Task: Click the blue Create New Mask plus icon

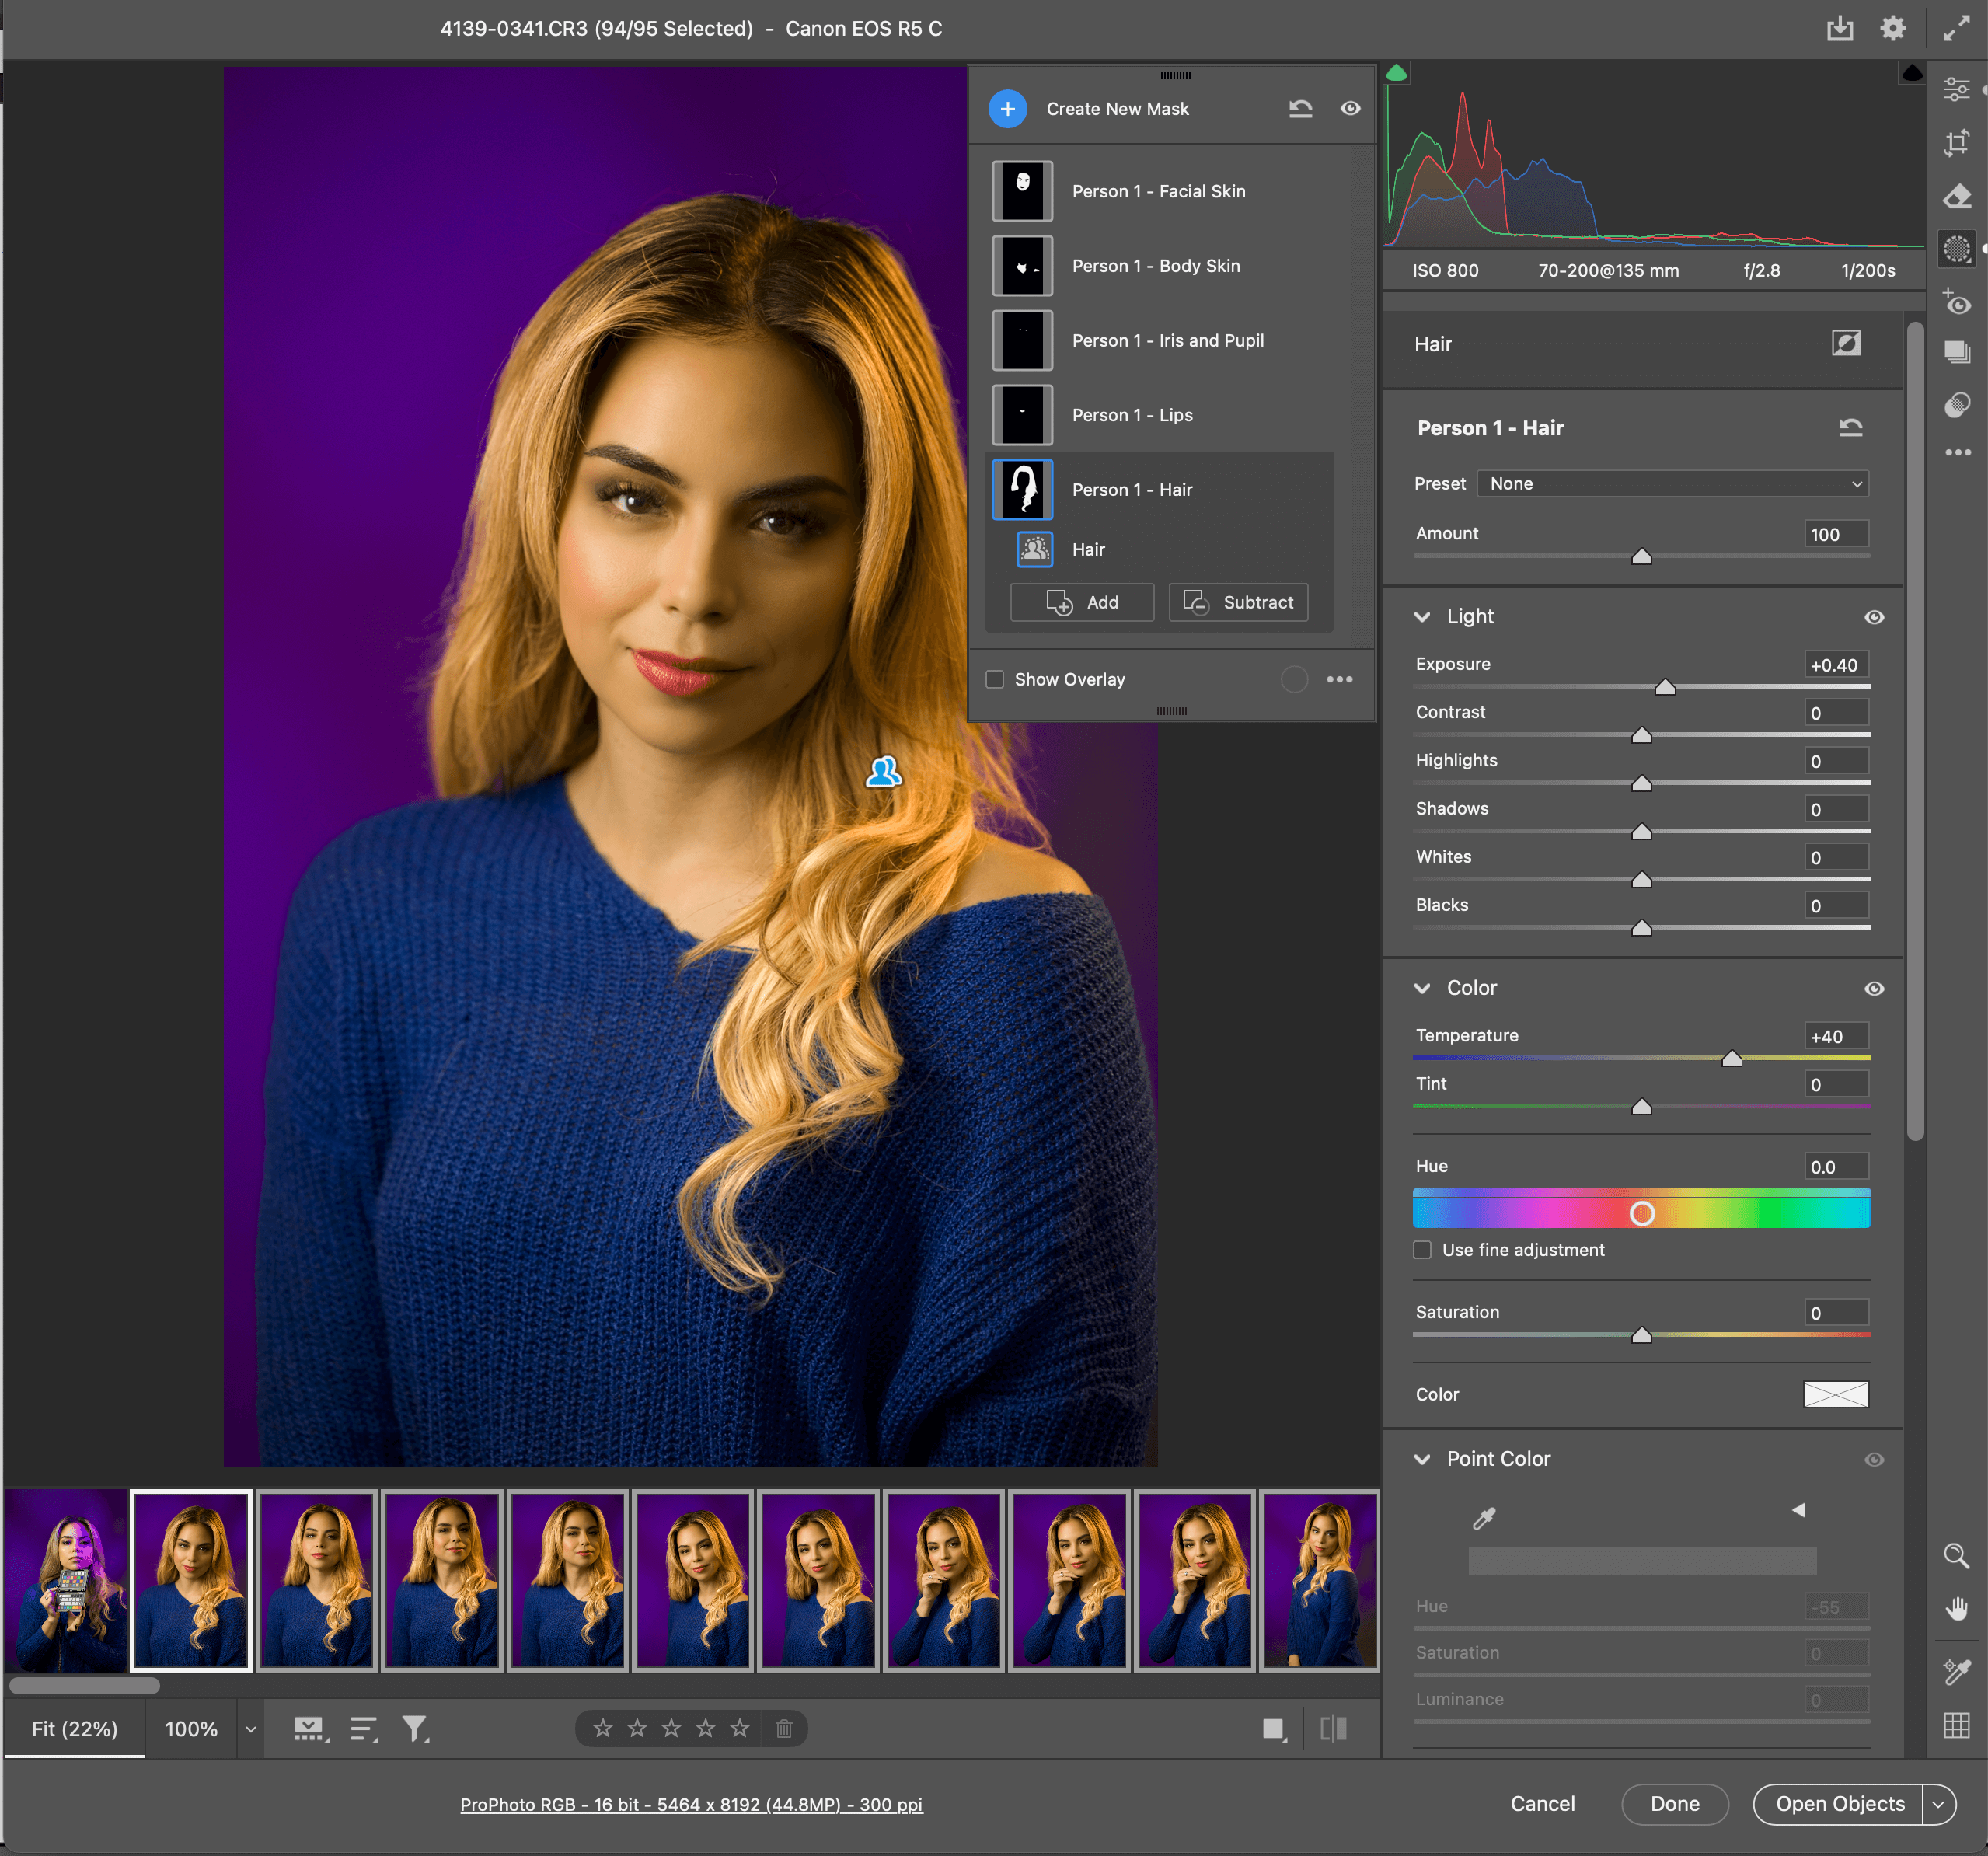Action: pyautogui.click(x=1007, y=108)
